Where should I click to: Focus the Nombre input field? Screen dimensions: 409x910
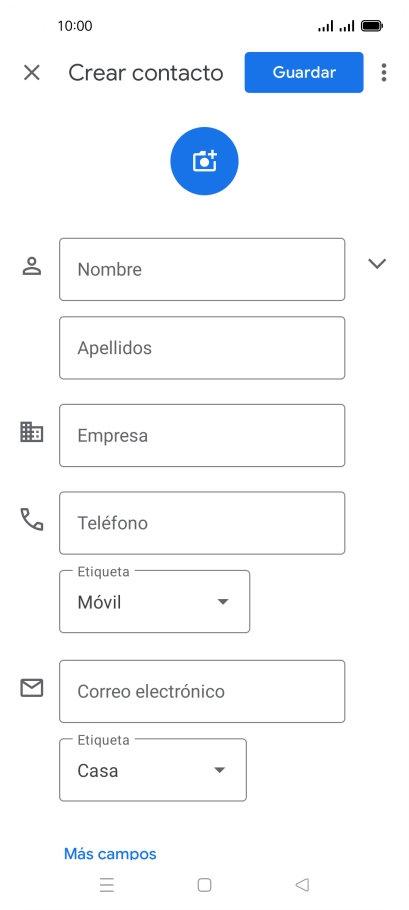point(202,269)
